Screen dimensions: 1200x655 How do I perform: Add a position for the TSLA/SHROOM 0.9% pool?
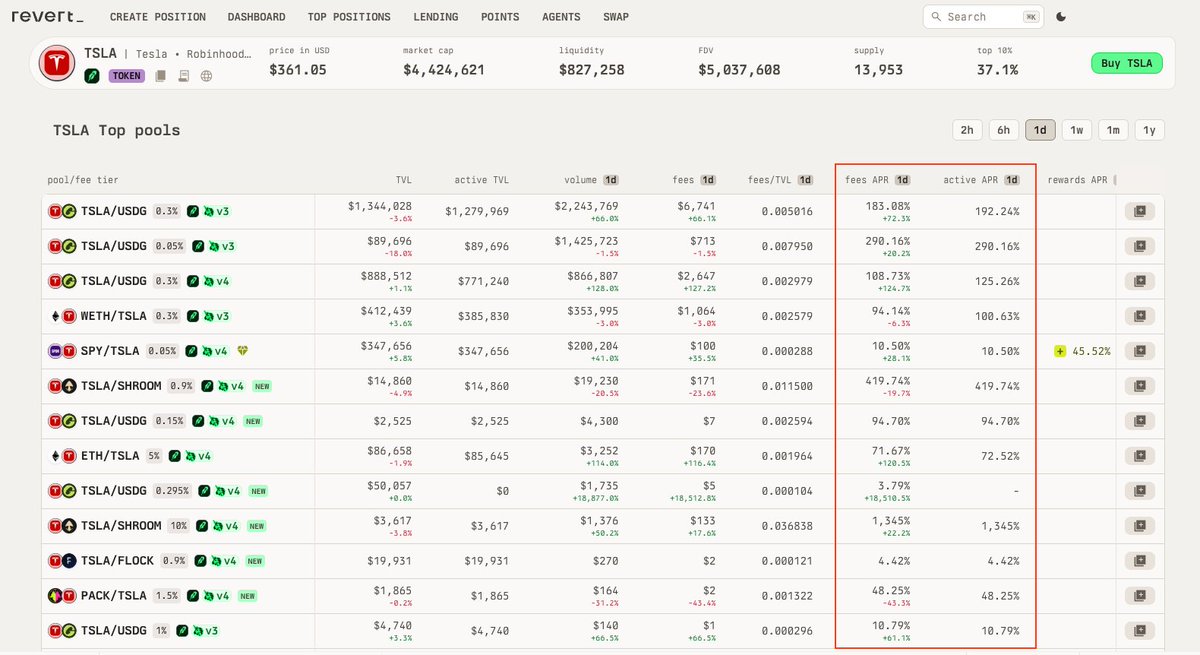(1140, 386)
